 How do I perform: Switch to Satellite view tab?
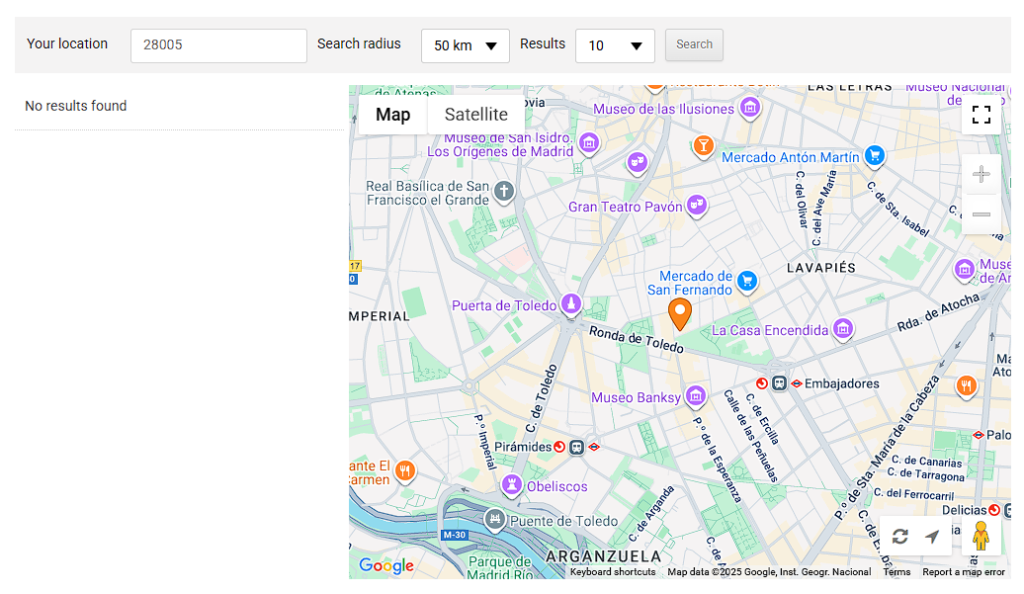[476, 115]
